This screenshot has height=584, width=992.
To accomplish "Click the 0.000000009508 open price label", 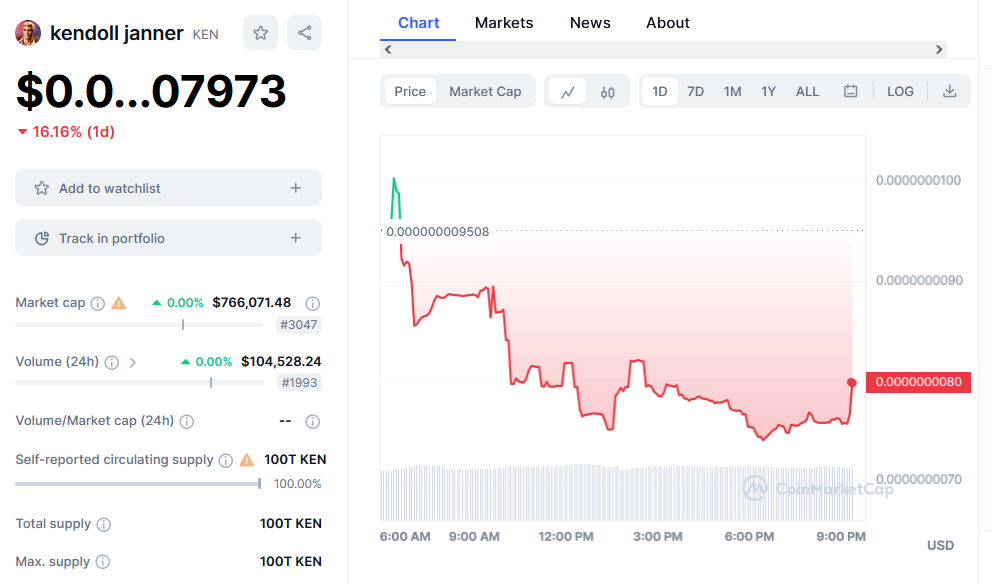I will click(438, 232).
